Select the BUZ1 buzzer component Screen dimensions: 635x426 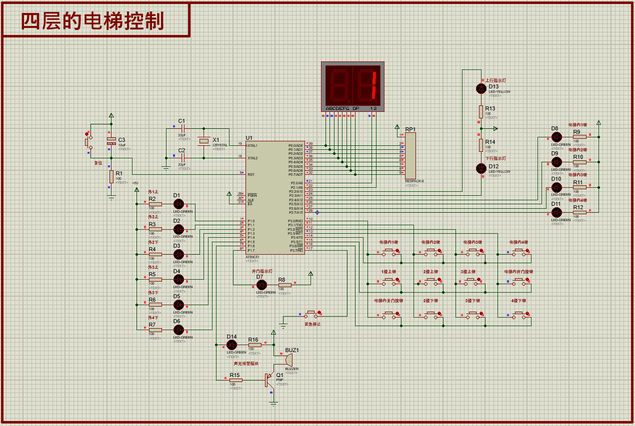pos(287,360)
